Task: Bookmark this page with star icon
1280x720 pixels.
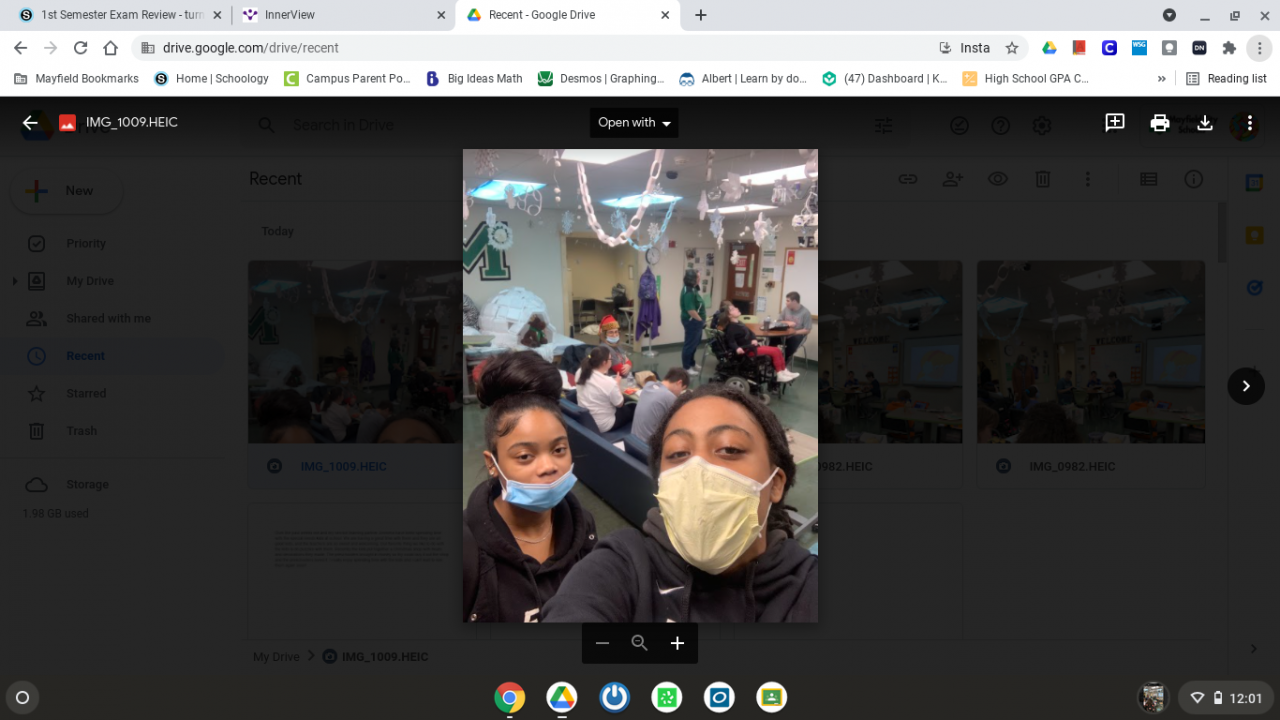Action: tap(1012, 48)
